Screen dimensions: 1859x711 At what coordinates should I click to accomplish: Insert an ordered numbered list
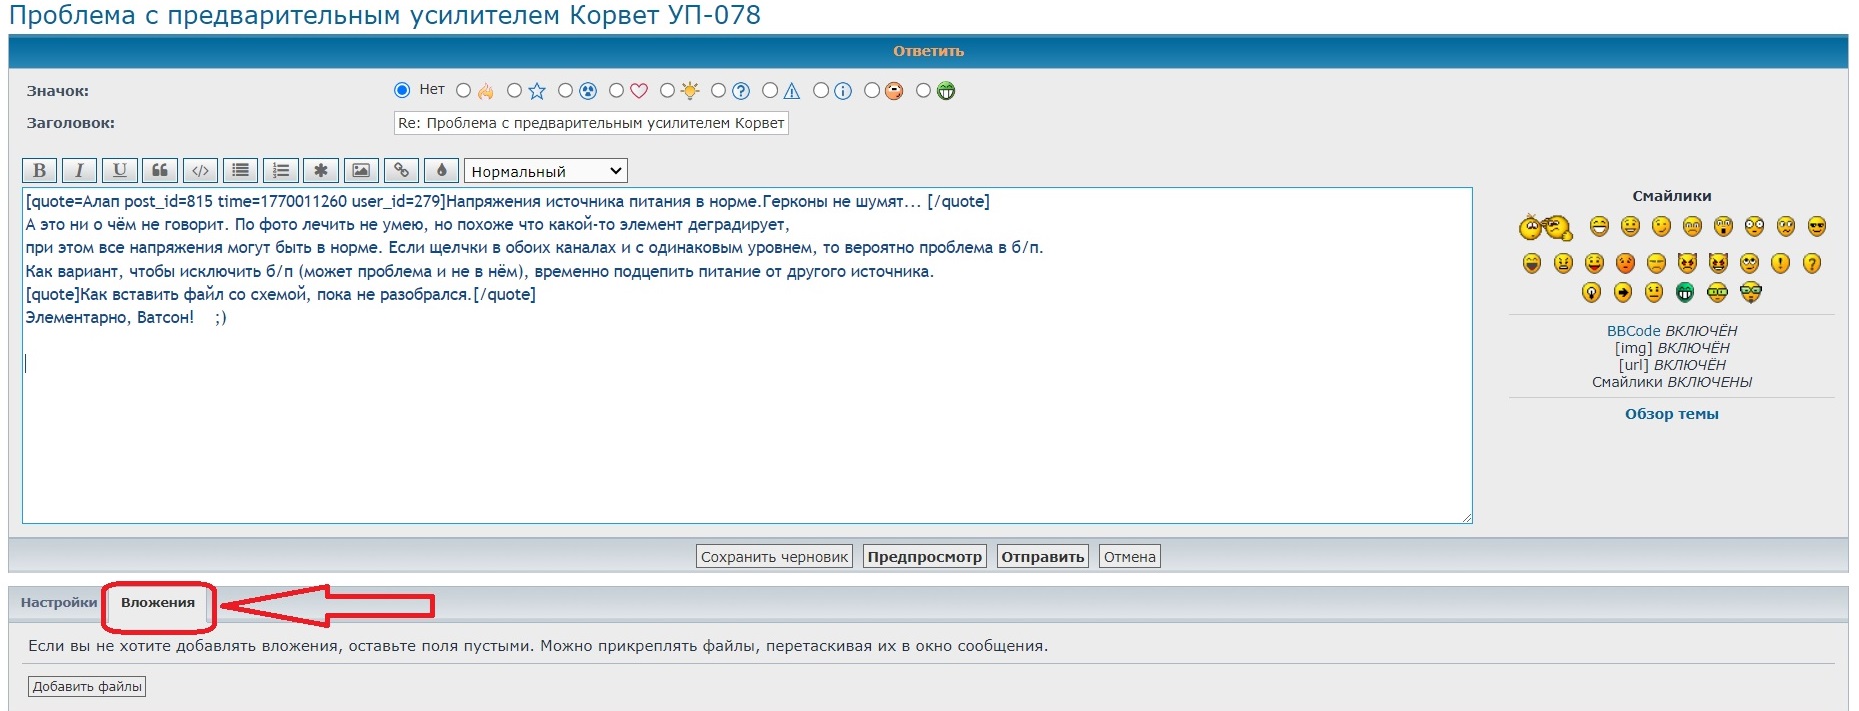pos(281,171)
